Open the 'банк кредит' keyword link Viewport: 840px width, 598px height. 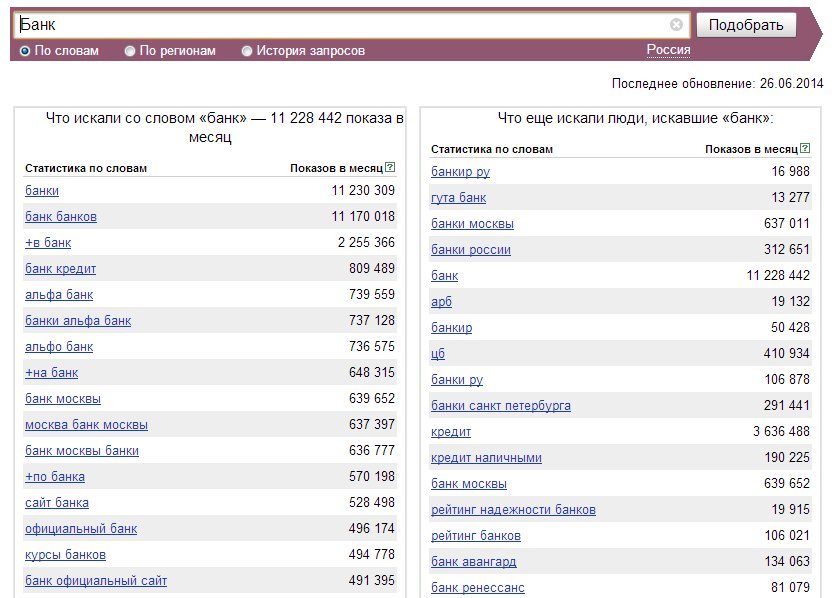61,269
